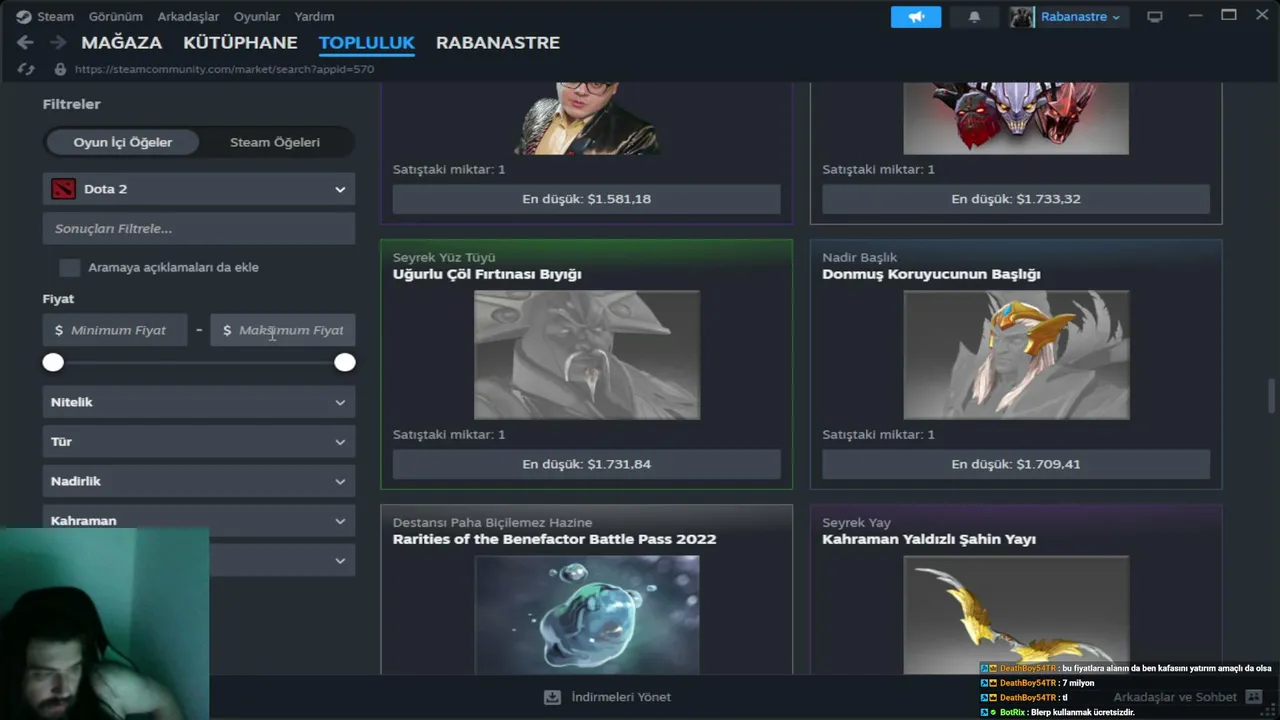The width and height of the screenshot is (1280, 720).
Task: Click the page URL address text
Action: (224, 69)
